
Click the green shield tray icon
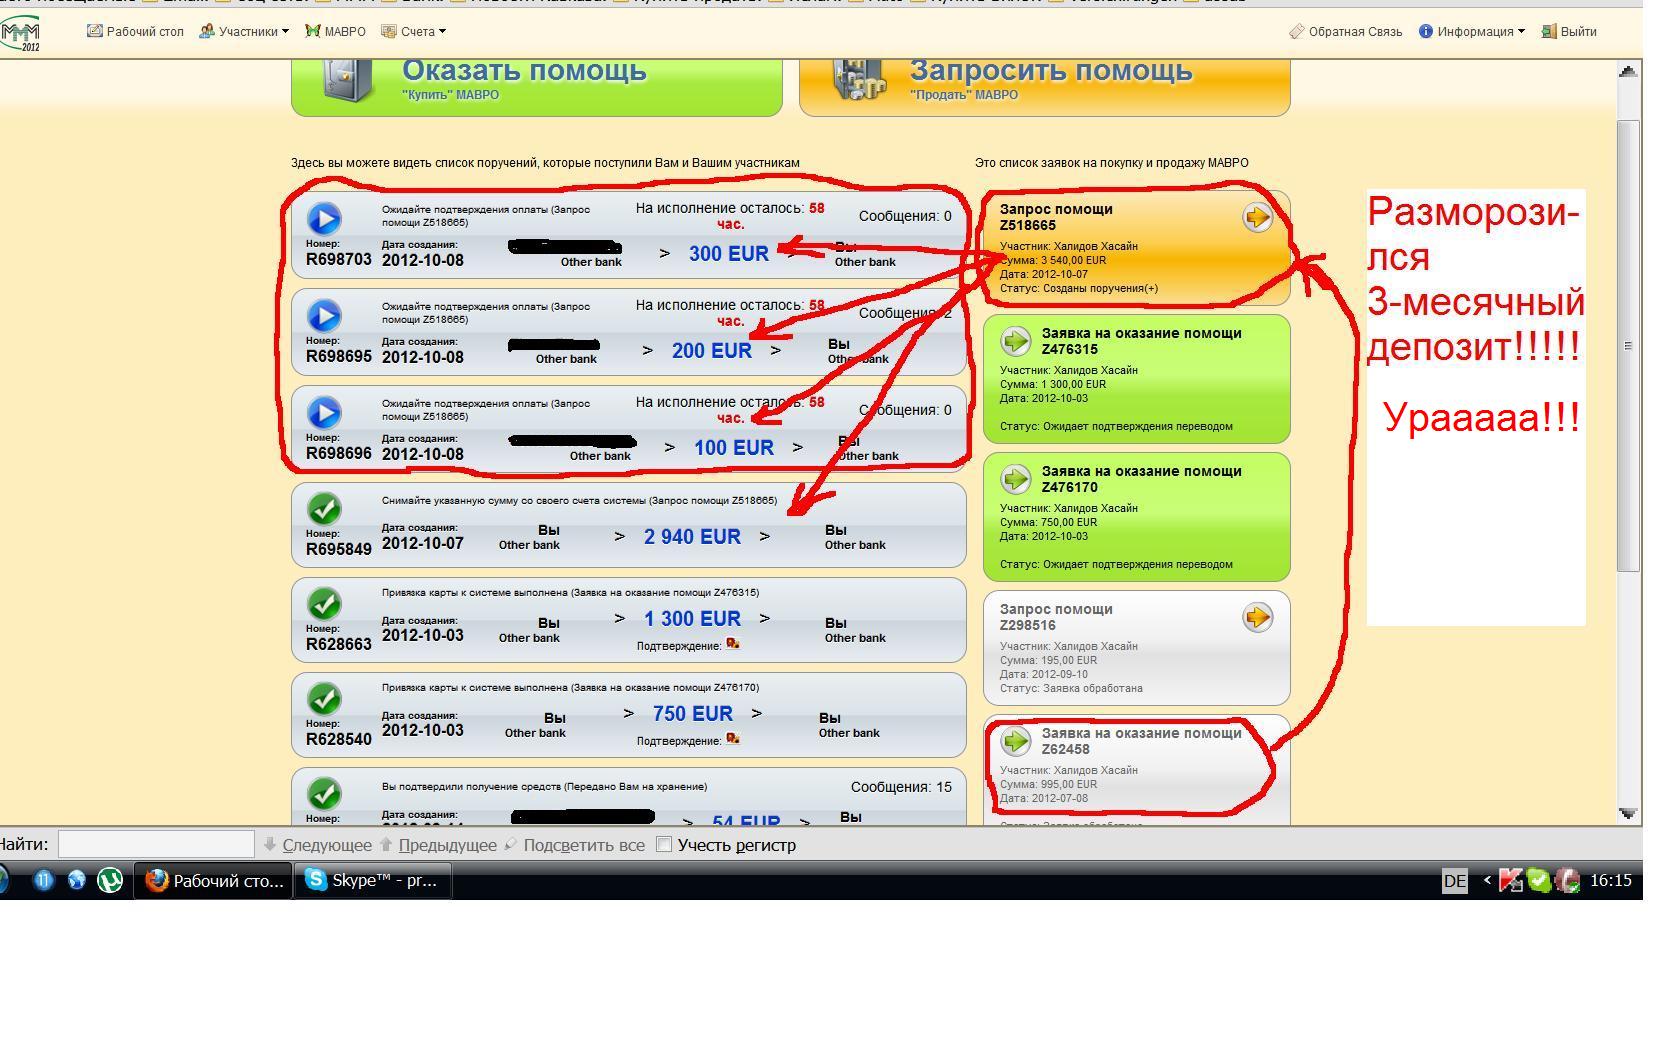[1539, 881]
